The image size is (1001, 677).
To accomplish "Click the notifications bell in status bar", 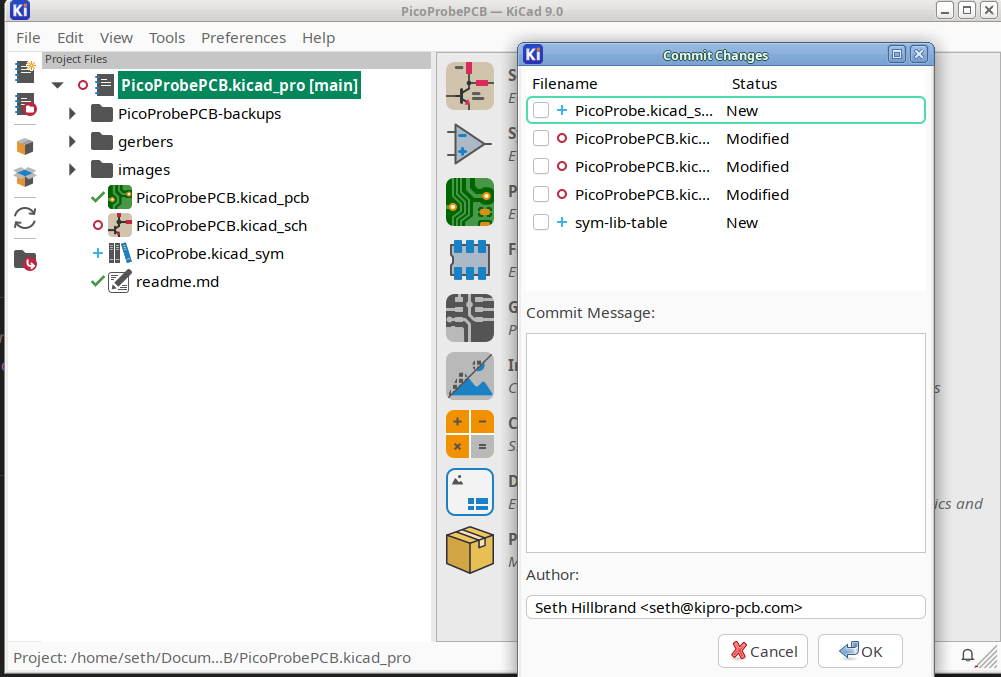I will (x=968, y=655).
